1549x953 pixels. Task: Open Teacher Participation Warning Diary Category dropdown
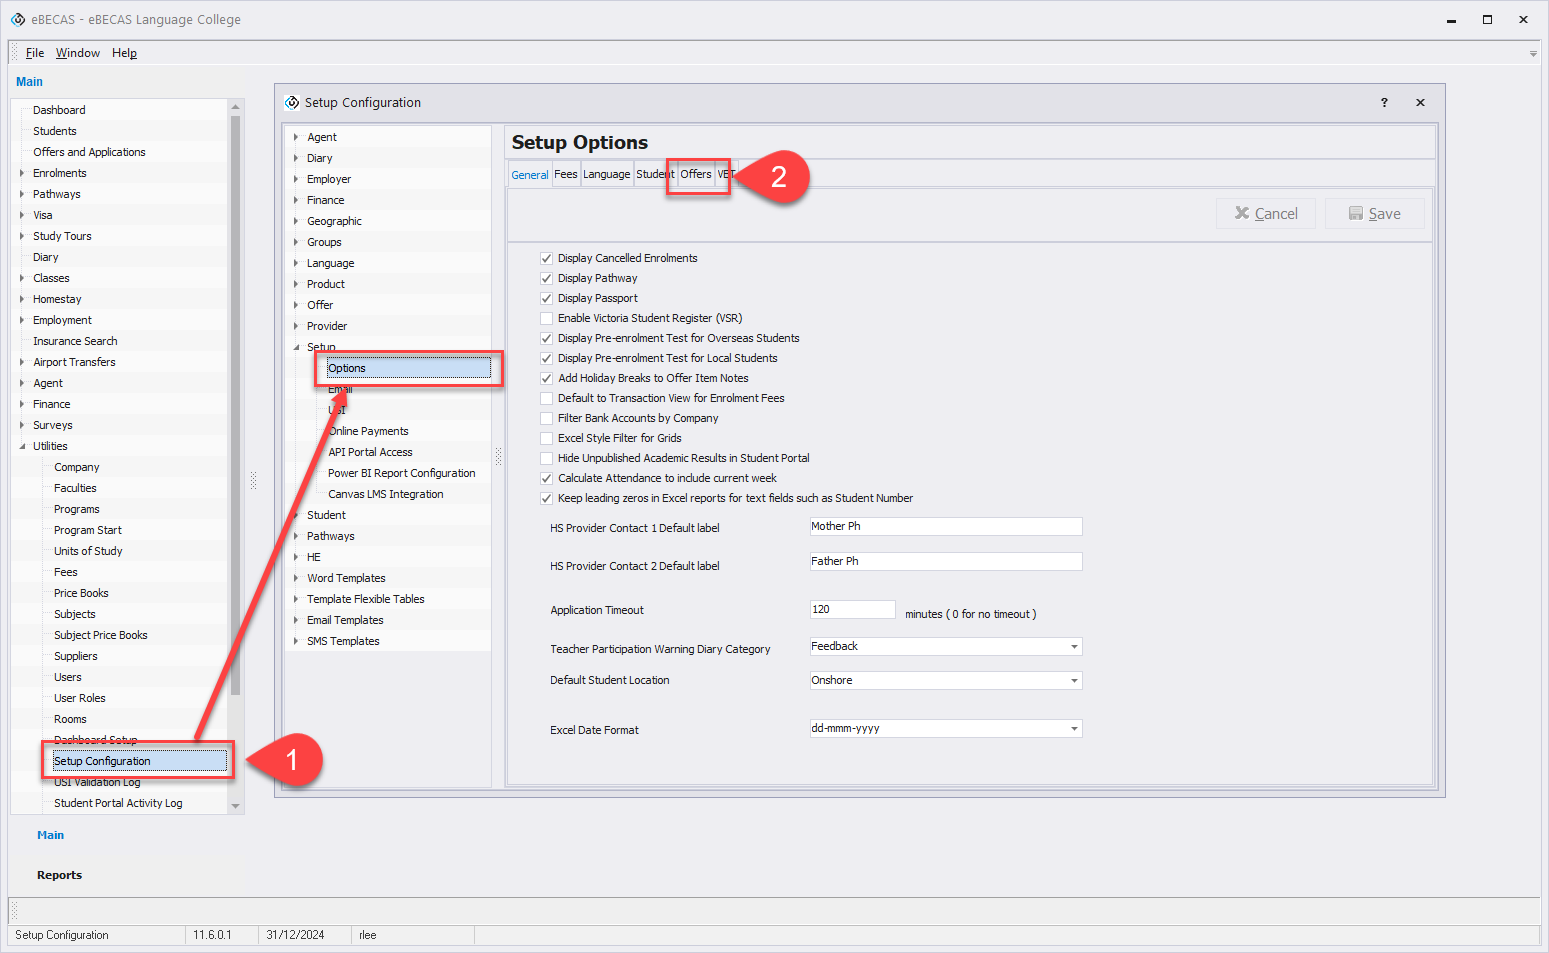pos(1074,647)
